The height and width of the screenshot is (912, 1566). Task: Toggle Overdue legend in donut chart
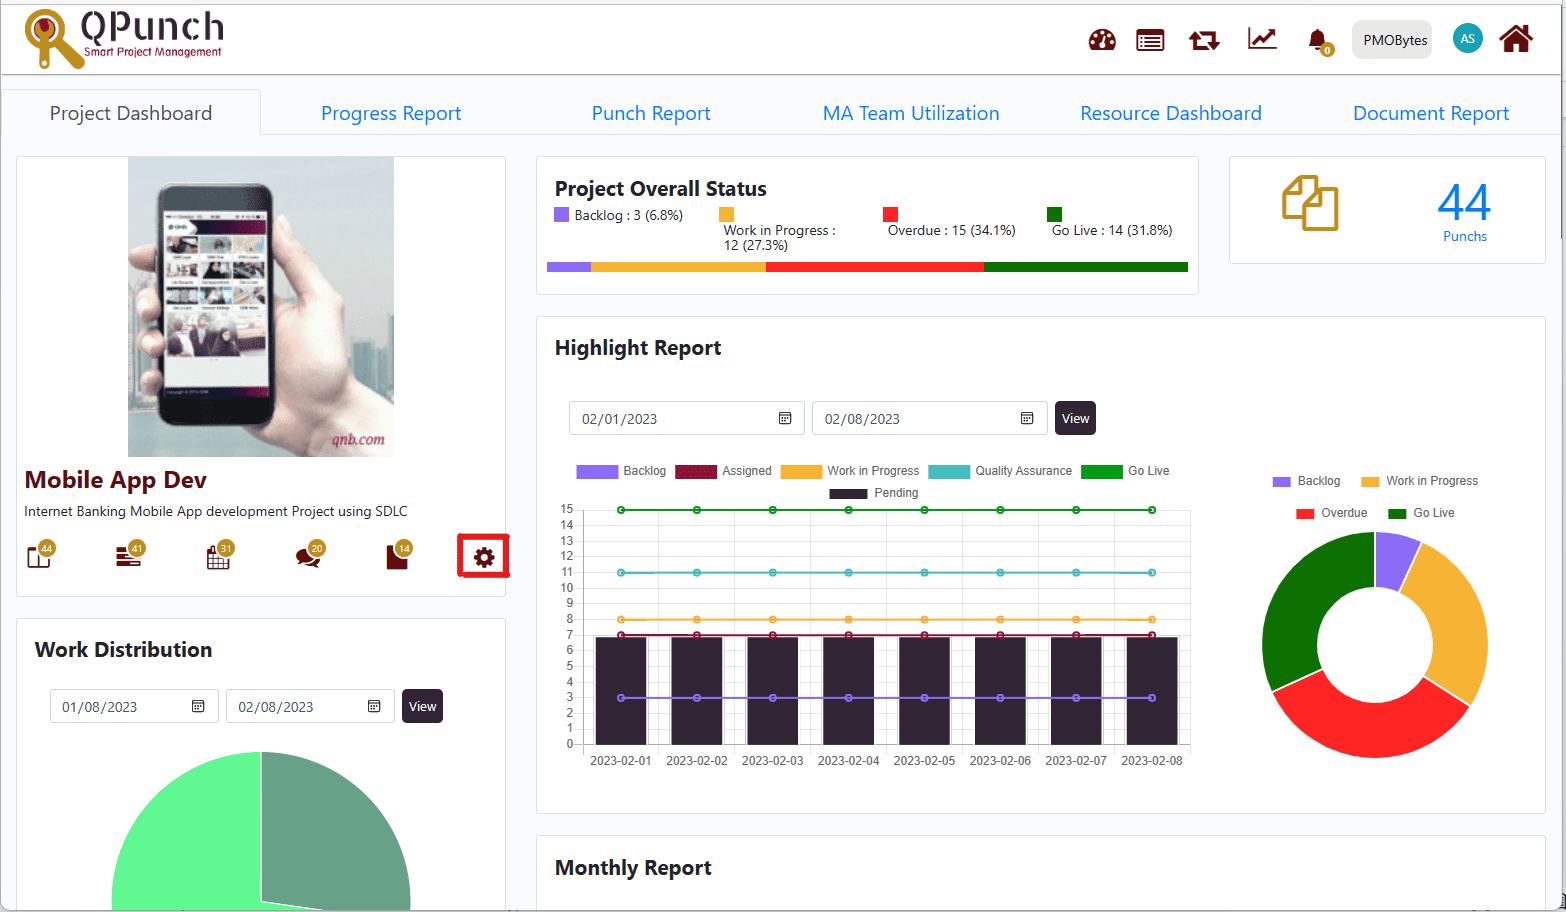point(1331,513)
